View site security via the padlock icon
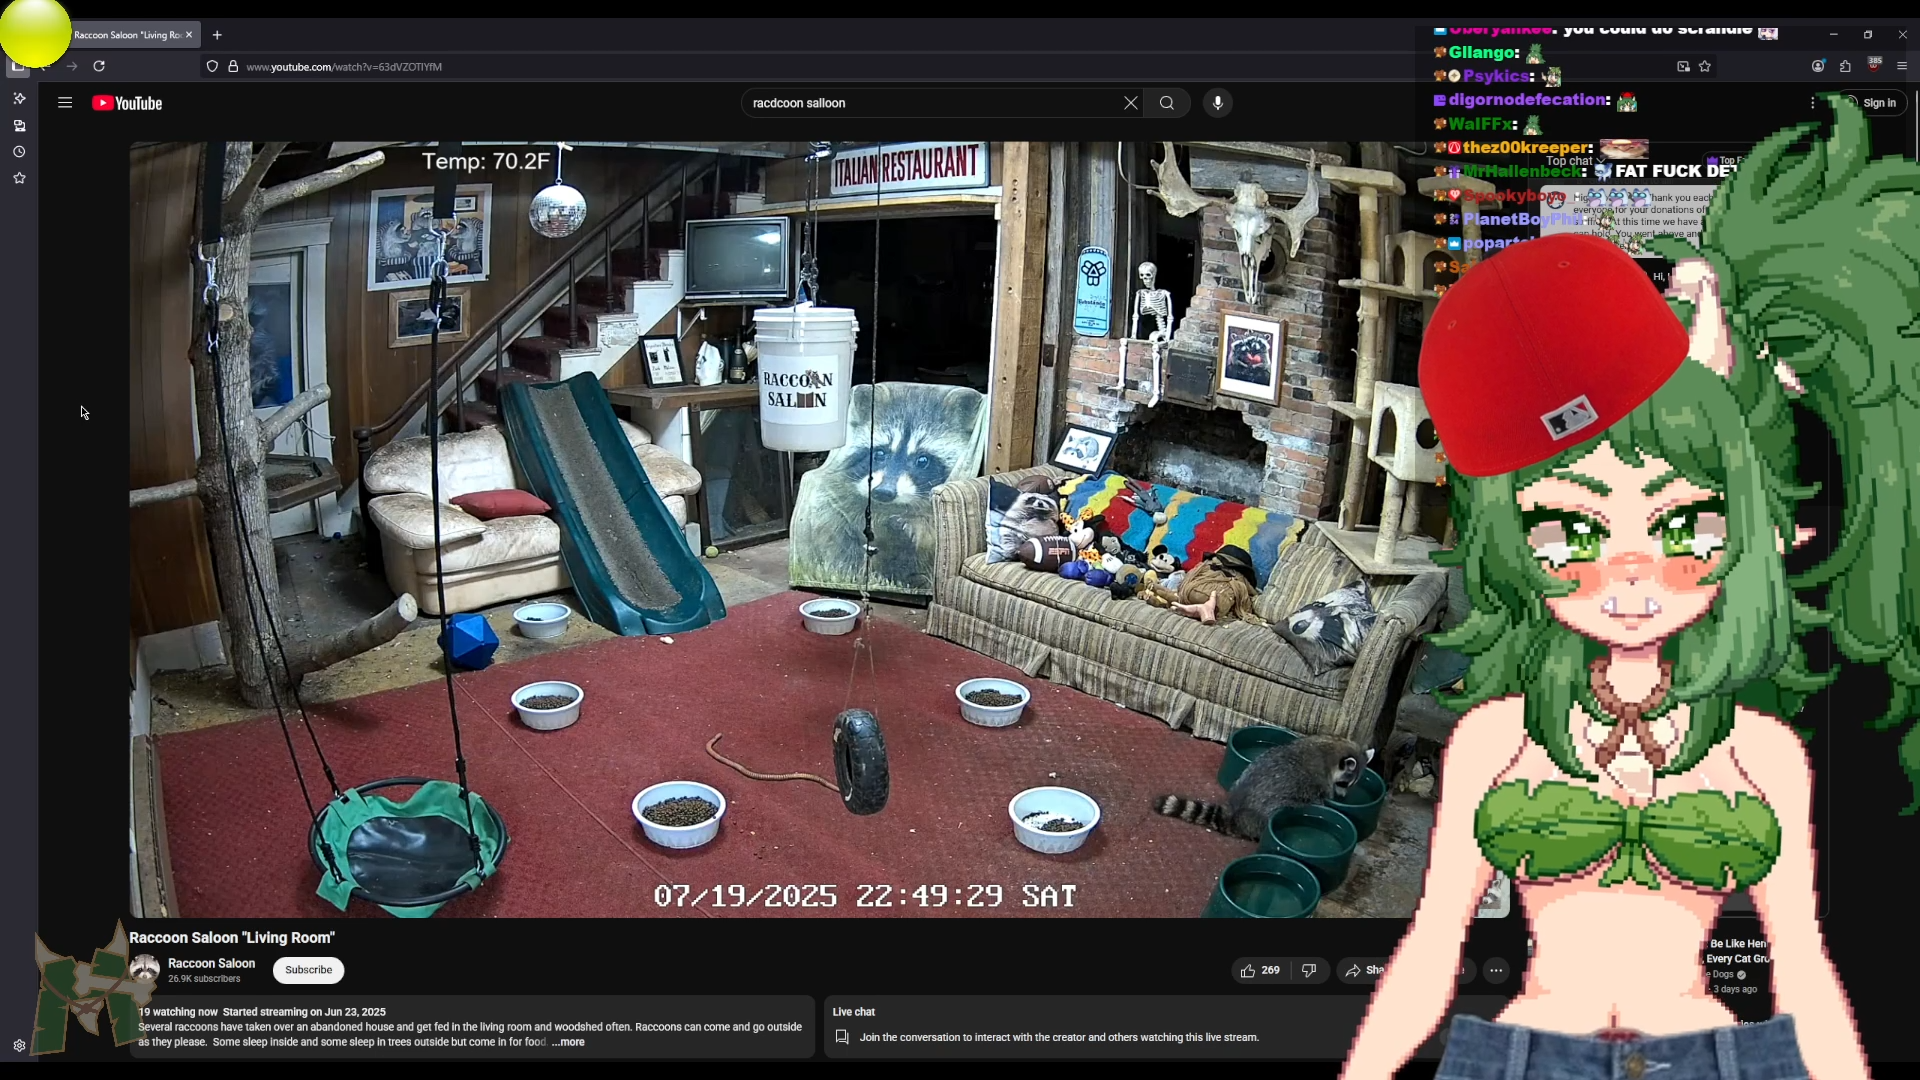The image size is (1920, 1080). pos(233,67)
